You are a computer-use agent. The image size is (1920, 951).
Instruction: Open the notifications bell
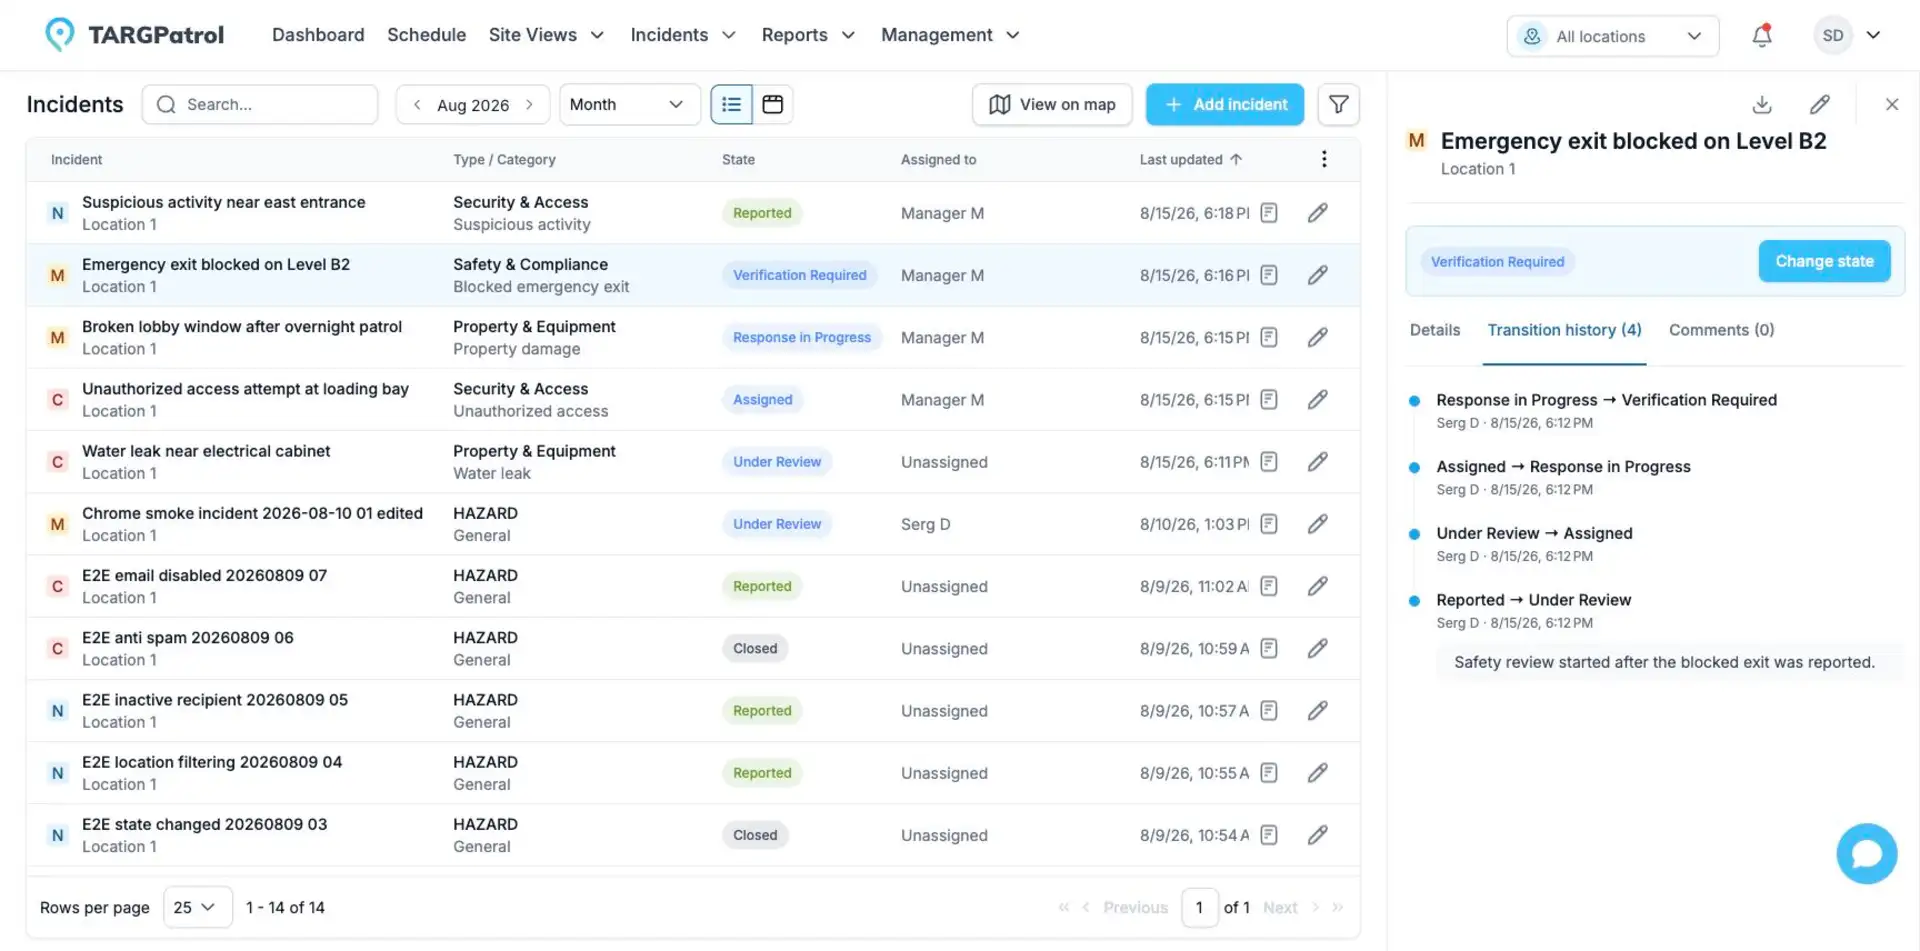(1762, 36)
